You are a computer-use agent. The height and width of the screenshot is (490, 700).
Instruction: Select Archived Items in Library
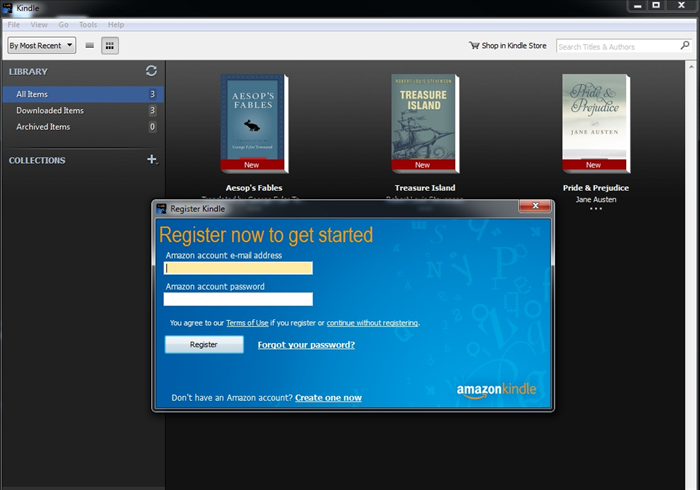tap(83, 127)
